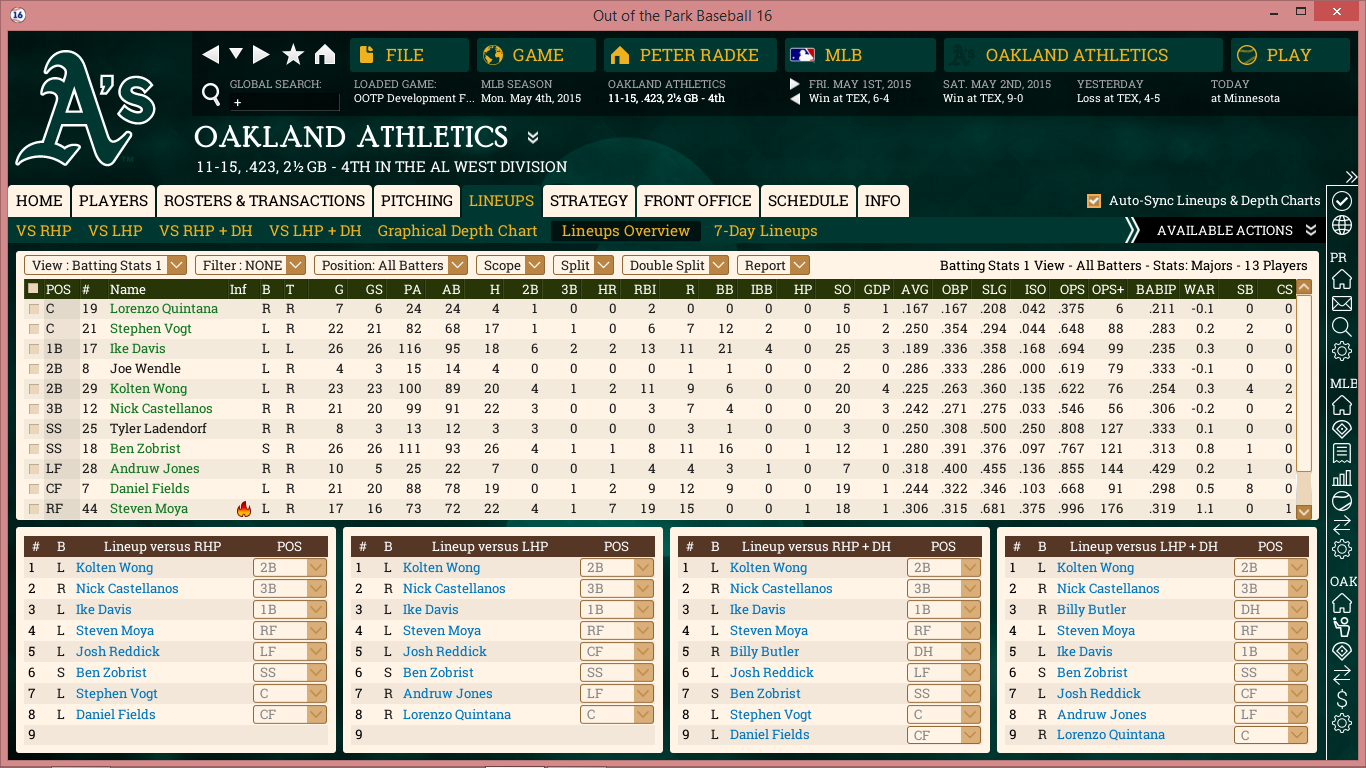Viewport: 1366px width, 768px height.
Task: Click the Play button
Action: (1288, 55)
